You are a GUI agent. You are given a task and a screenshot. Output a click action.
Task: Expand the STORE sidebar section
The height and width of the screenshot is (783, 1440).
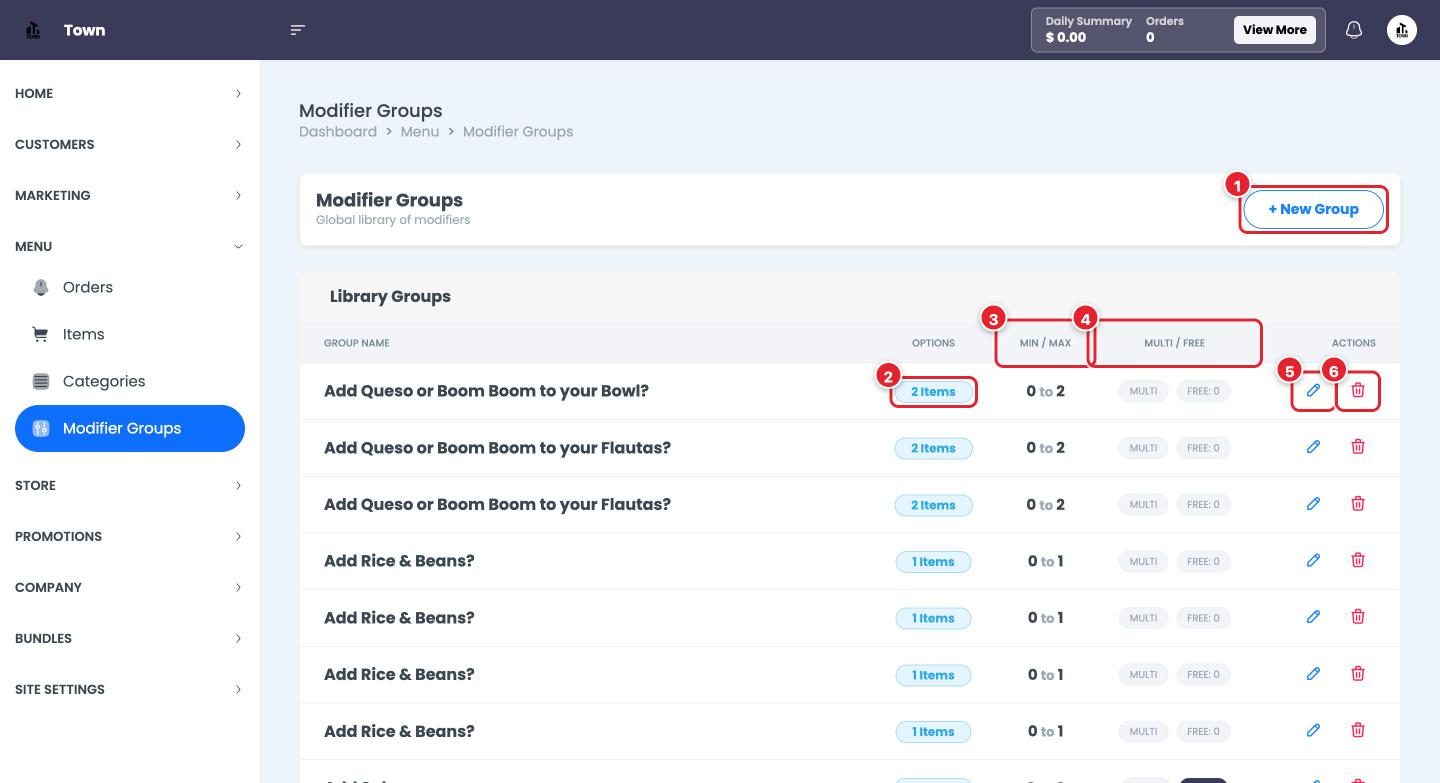click(x=130, y=485)
